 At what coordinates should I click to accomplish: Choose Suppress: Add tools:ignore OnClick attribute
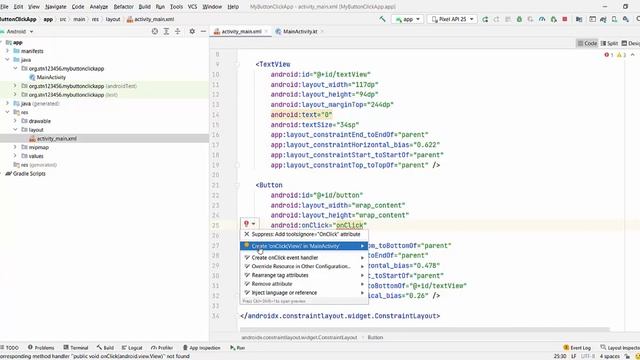coord(304,234)
